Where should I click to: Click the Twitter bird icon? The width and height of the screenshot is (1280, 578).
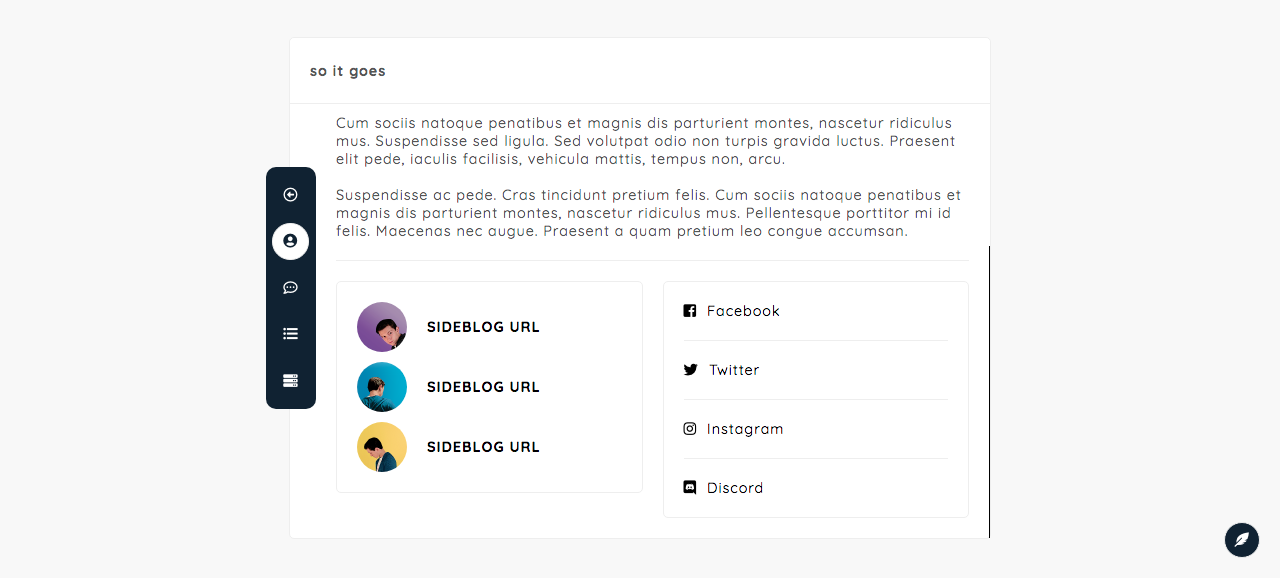pyautogui.click(x=690, y=370)
